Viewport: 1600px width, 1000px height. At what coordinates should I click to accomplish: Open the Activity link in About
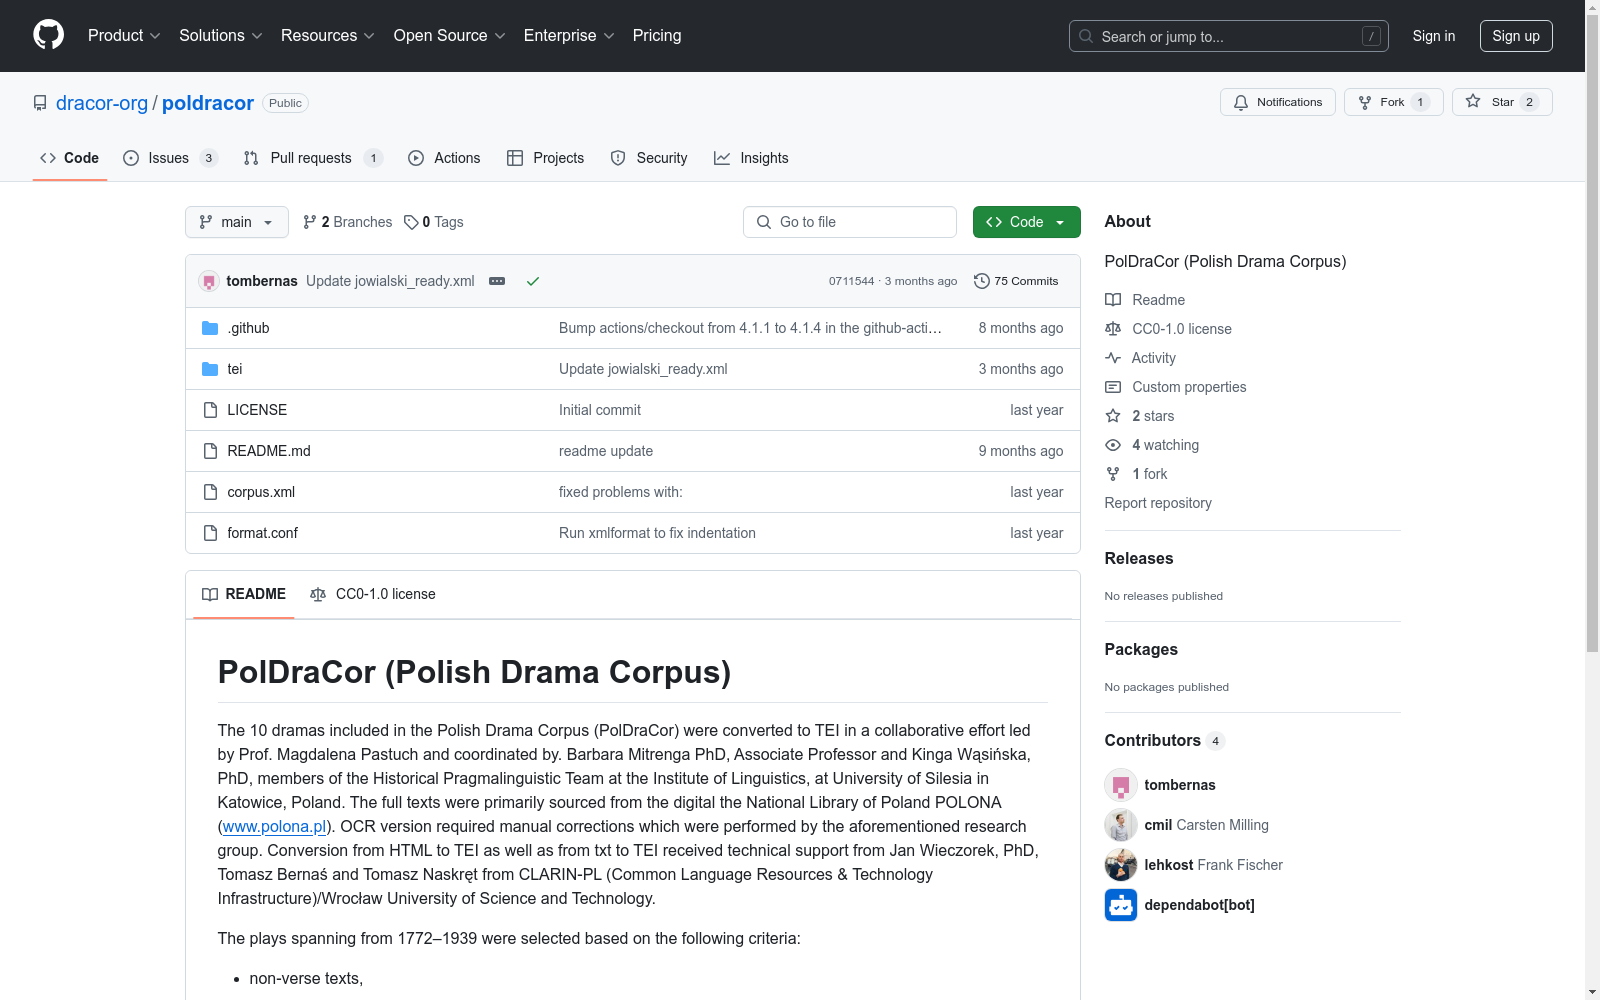pos(1140,358)
